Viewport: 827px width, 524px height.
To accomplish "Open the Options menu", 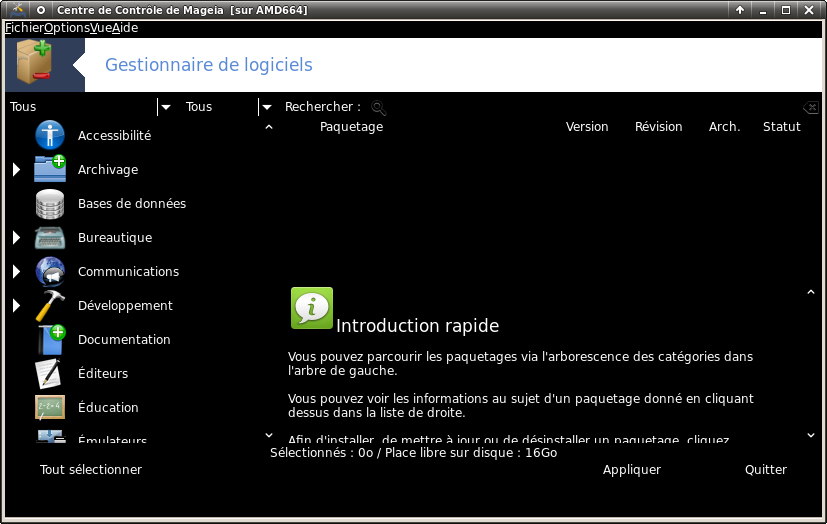I will coord(67,28).
